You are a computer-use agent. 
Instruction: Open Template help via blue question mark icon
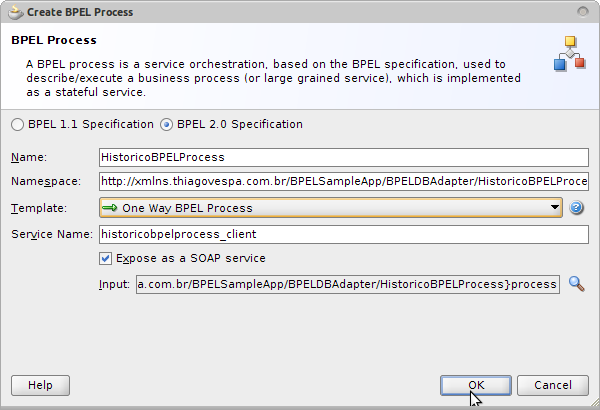tap(576, 207)
